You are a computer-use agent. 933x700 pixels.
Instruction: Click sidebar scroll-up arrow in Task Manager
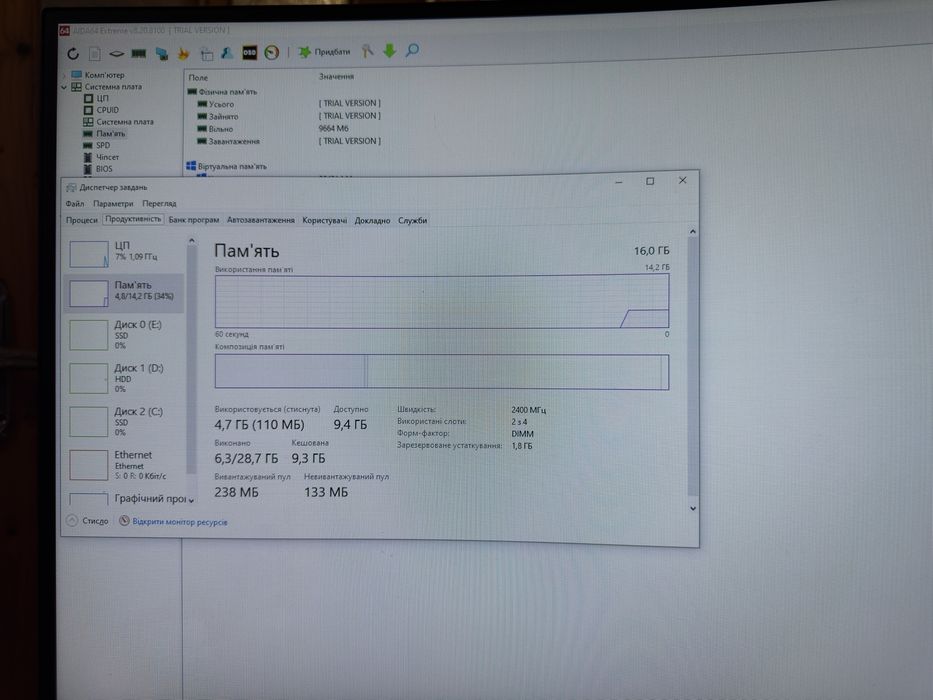(x=192, y=241)
